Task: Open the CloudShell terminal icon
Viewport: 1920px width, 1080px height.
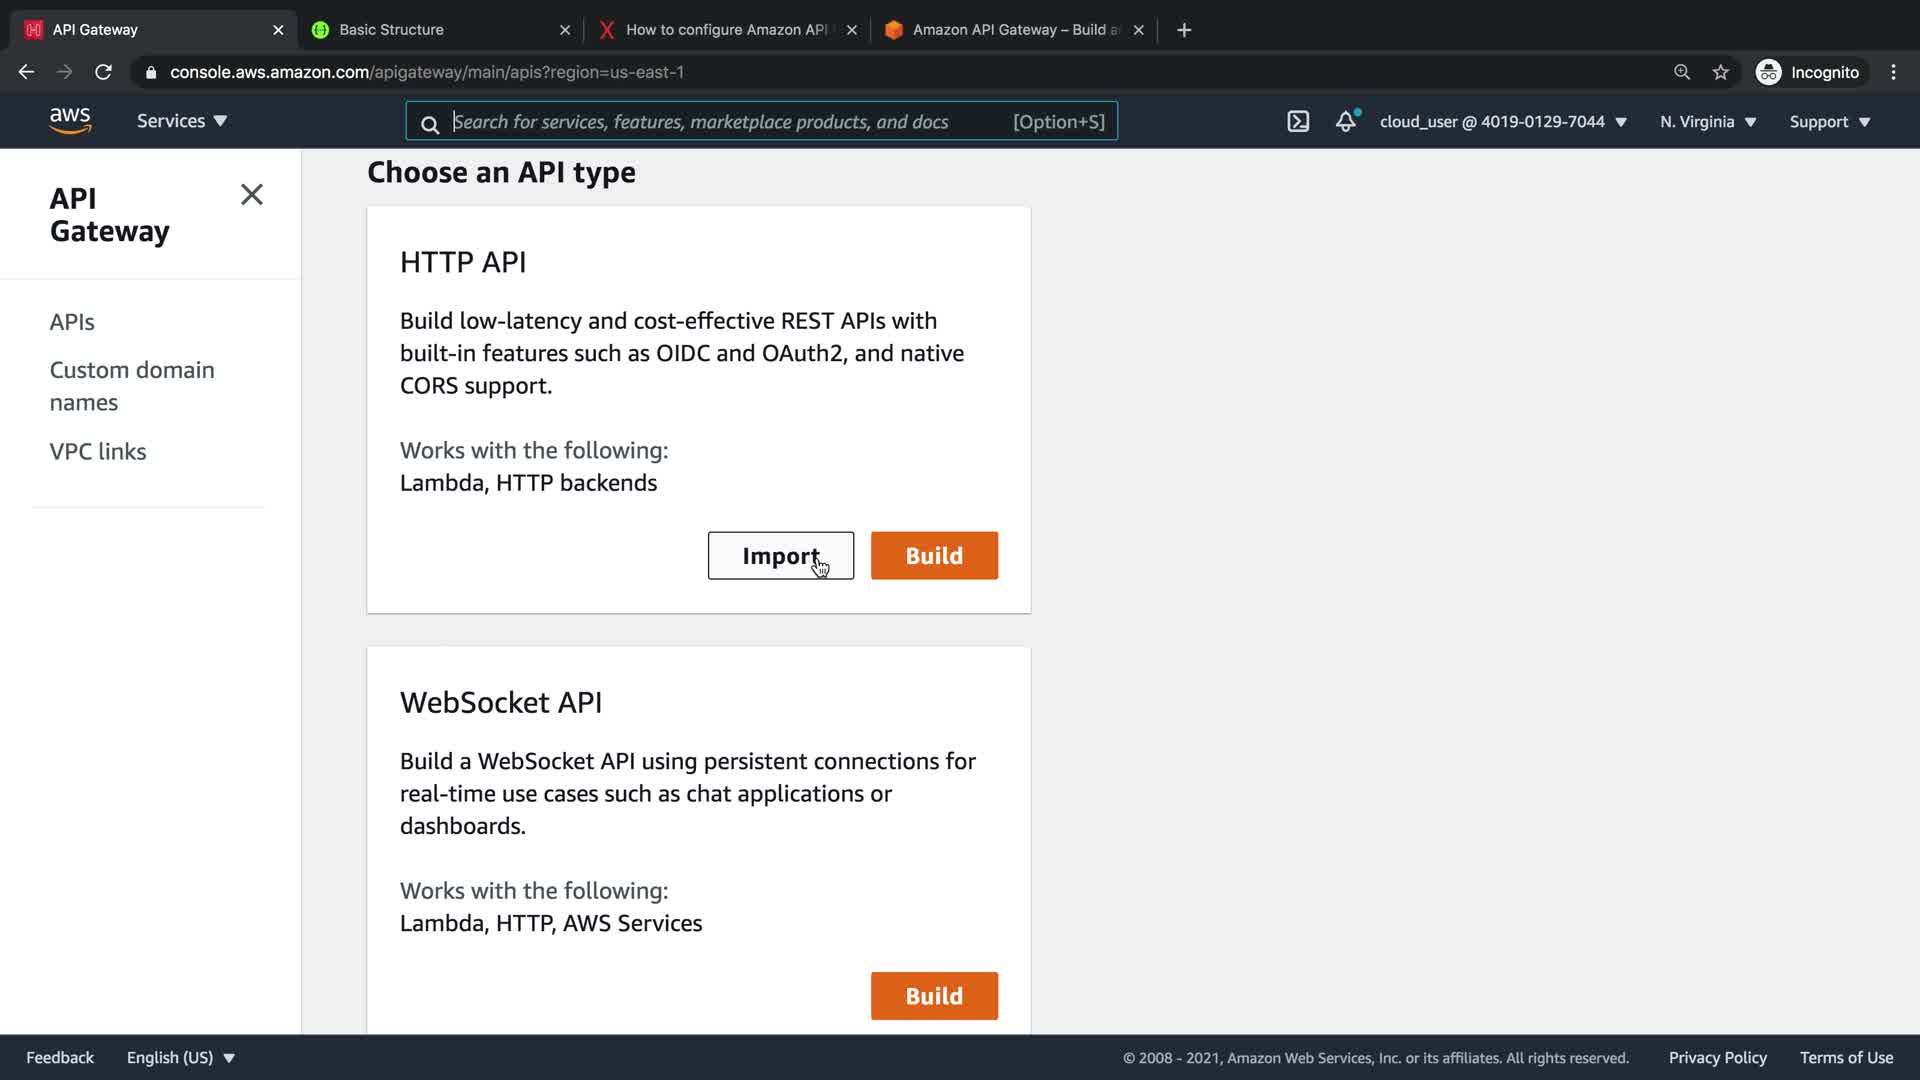Action: pos(1297,121)
